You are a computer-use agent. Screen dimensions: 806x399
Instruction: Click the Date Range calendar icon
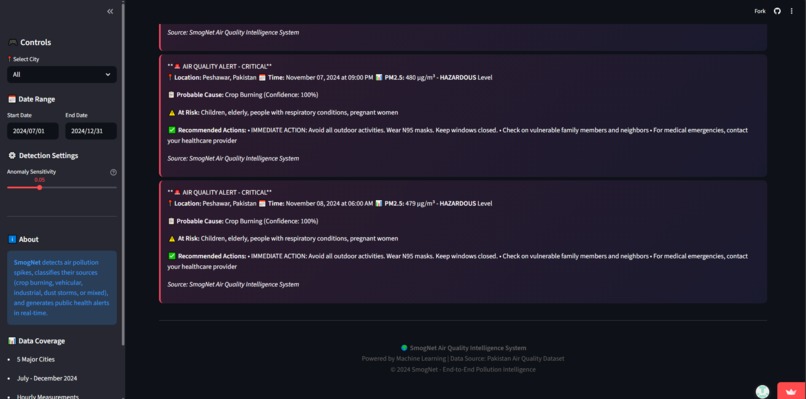point(12,99)
